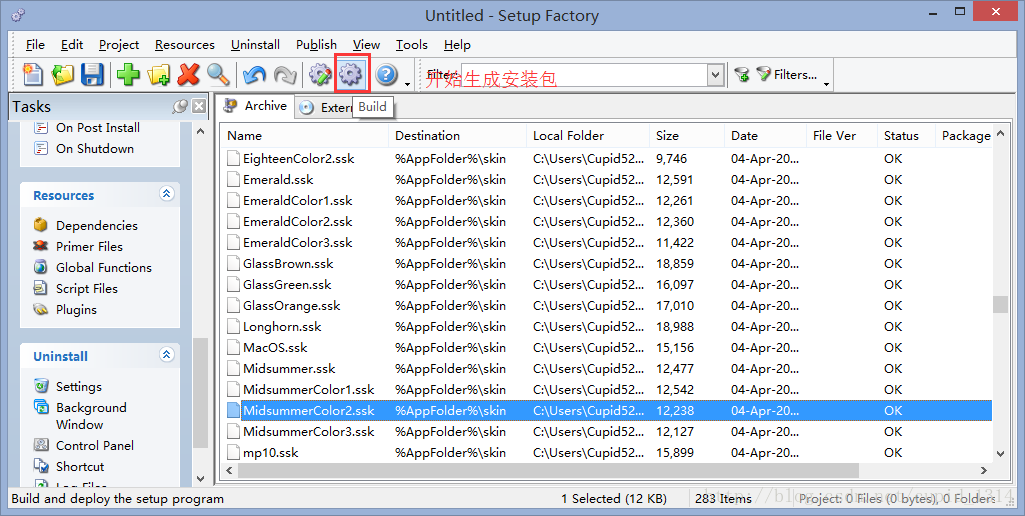The width and height of the screenshot is (1025, 516).
Task: Open the Project menu
Action: [119, 44]
